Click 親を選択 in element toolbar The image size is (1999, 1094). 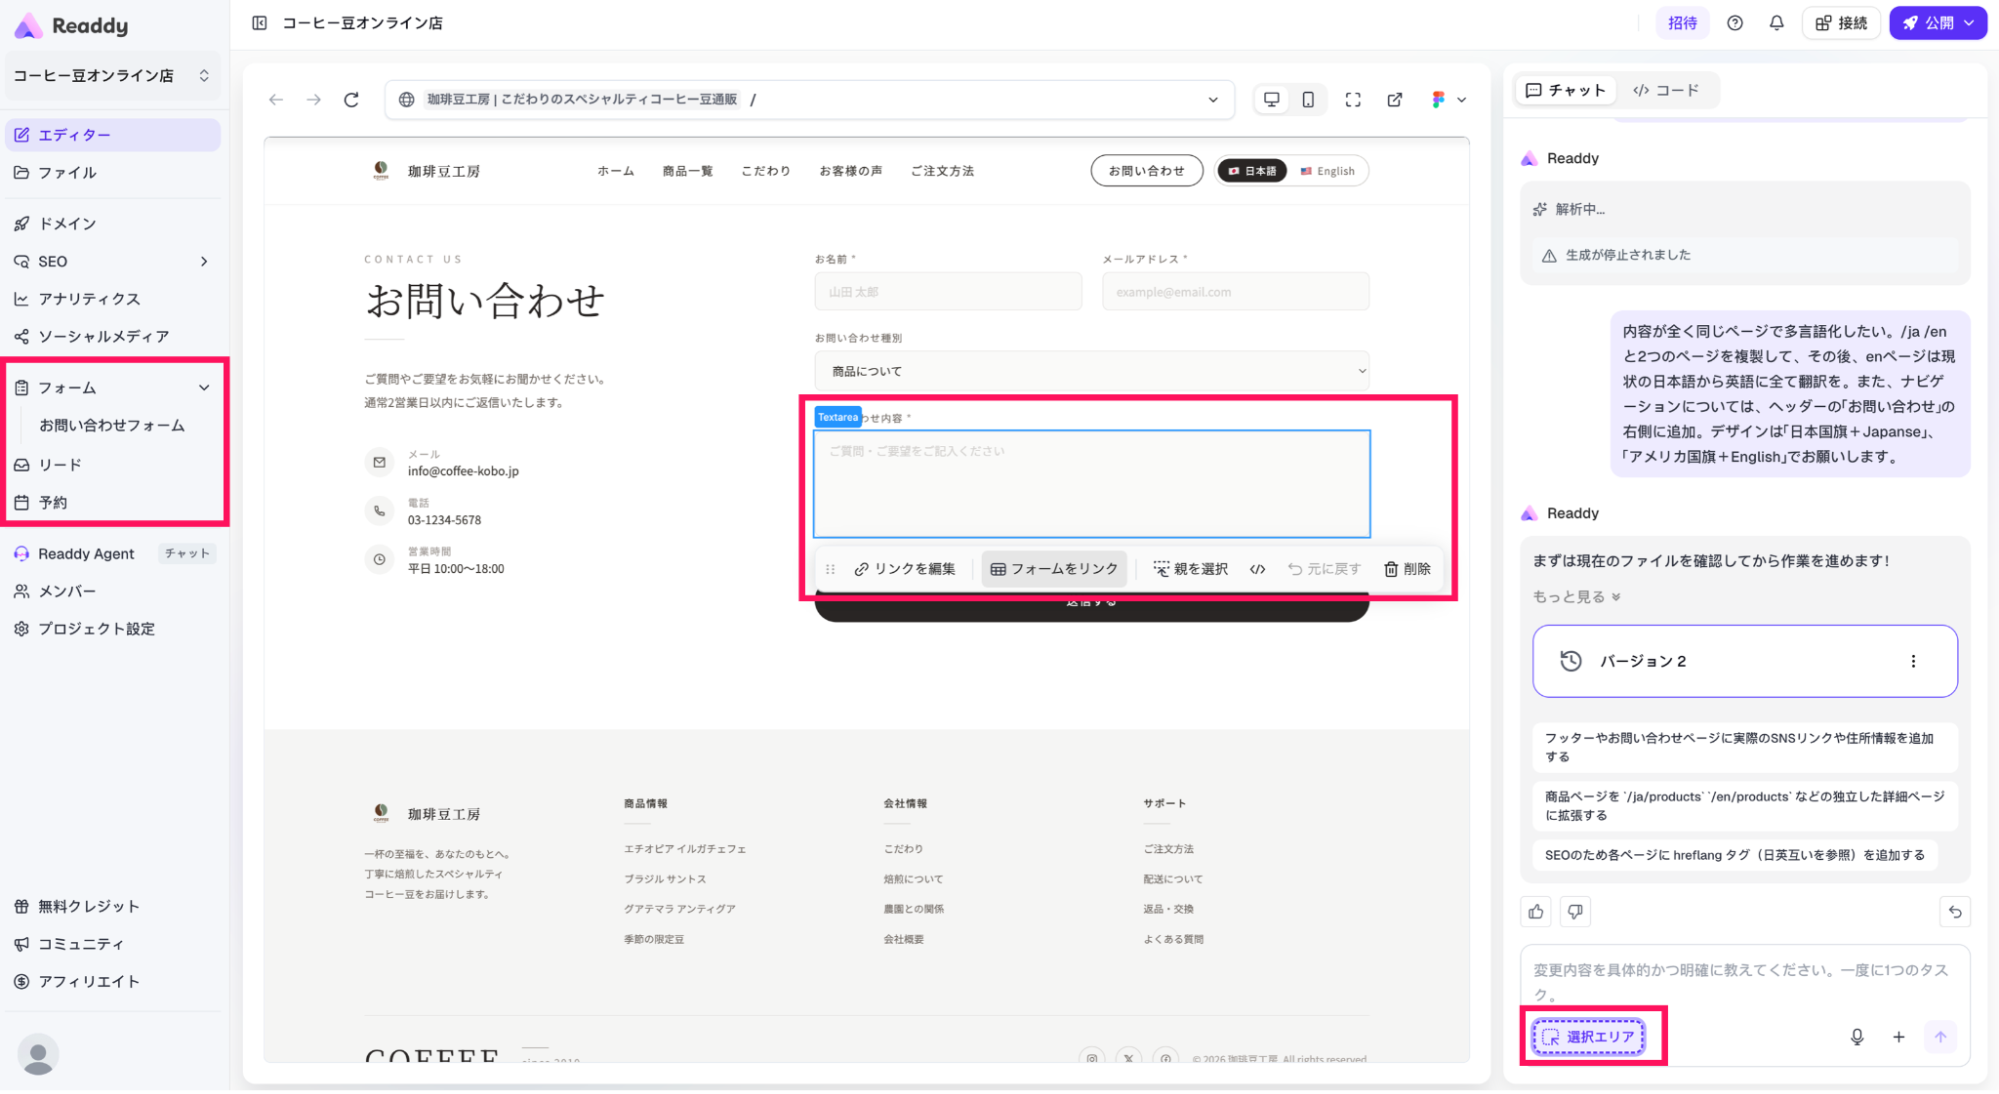tap(1190, 569)
